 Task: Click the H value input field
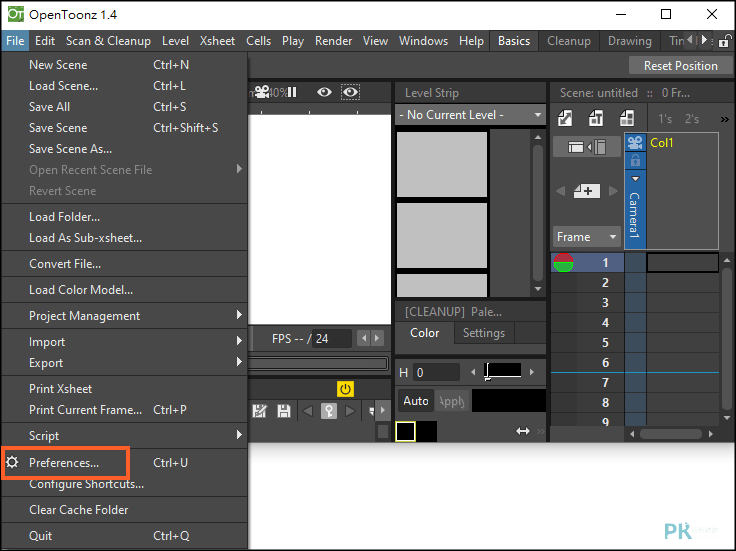pyautogui.click(x=436, y=373)
